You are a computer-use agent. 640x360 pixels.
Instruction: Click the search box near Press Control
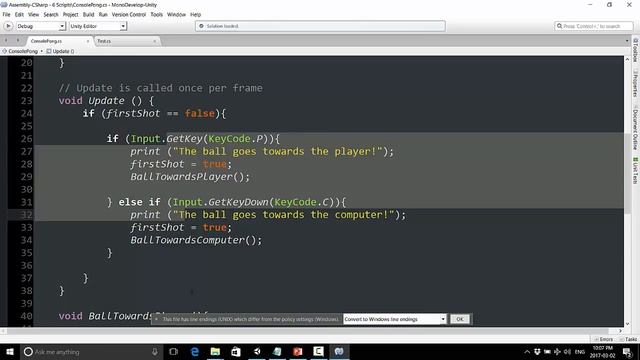593,26
